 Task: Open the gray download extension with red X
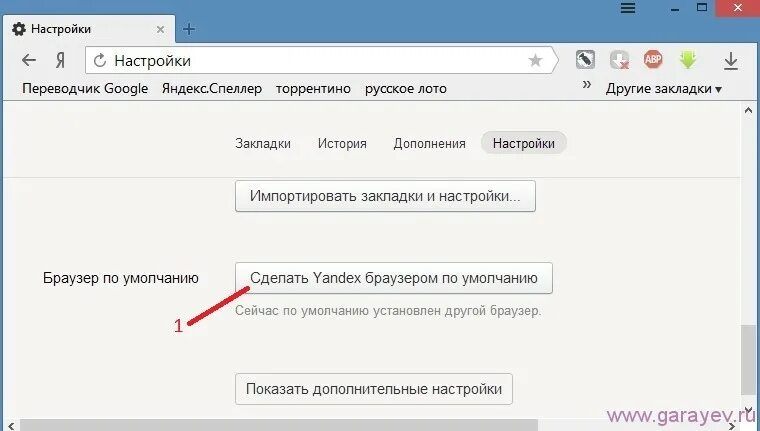[619, 60]
